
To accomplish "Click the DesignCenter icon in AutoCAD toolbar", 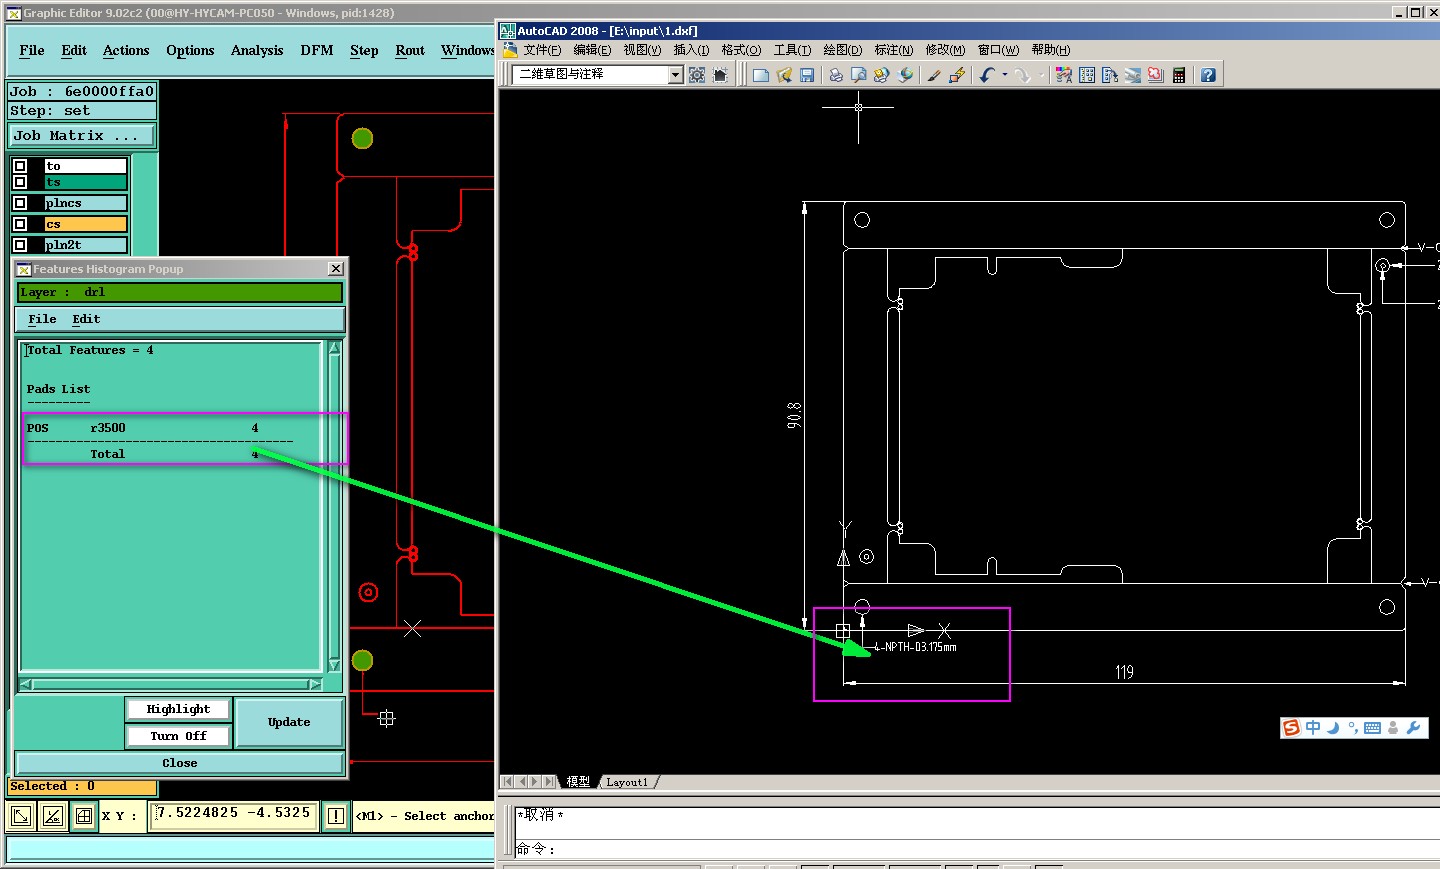I will pos(1087,75).
